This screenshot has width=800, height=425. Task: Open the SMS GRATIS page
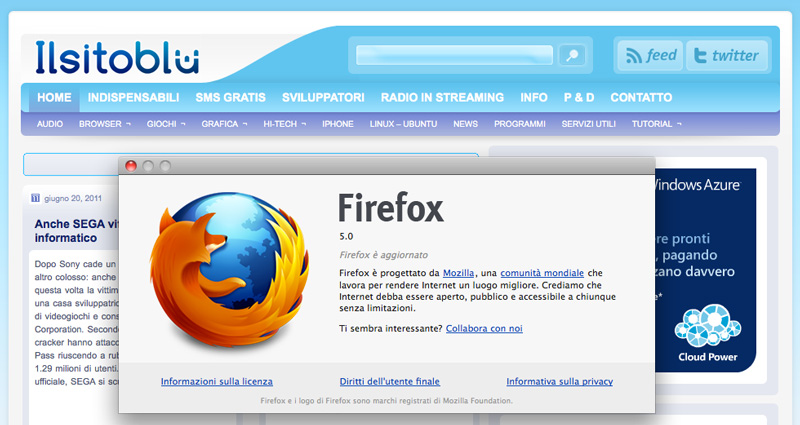[x=230, y=97]
